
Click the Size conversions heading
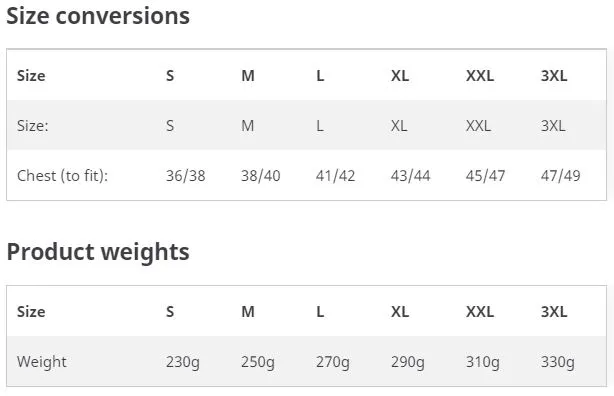(98, 16)
